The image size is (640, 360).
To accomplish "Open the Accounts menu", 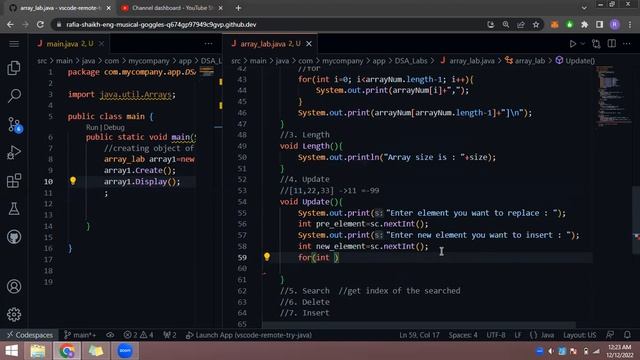I will pos(14,287).
